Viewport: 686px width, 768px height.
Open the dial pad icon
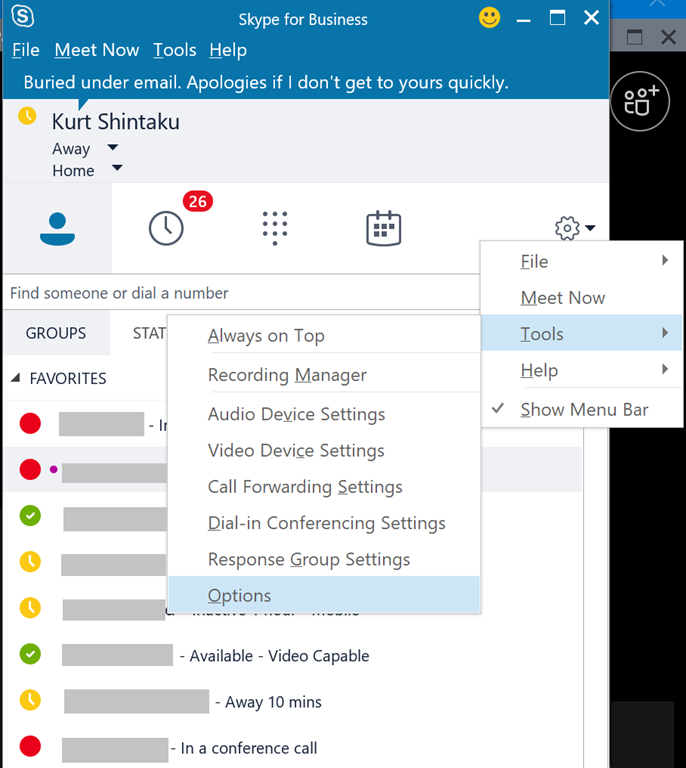pyautogui.click(x=275, y=228)
